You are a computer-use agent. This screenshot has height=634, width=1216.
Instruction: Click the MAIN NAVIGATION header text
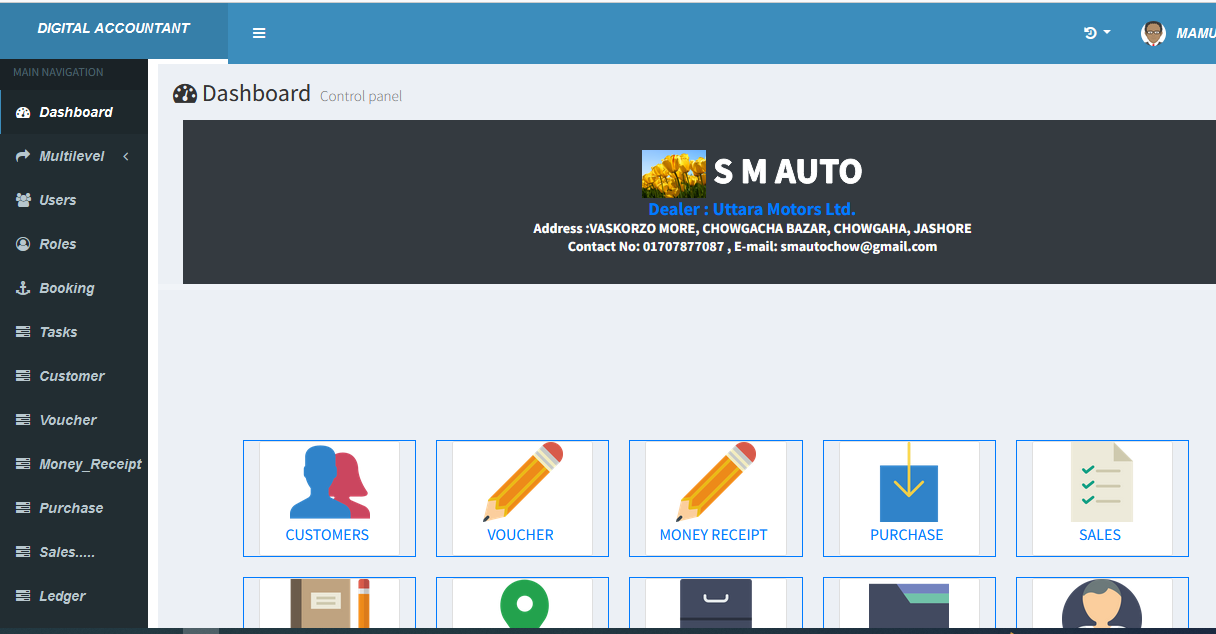click(58, 72)
